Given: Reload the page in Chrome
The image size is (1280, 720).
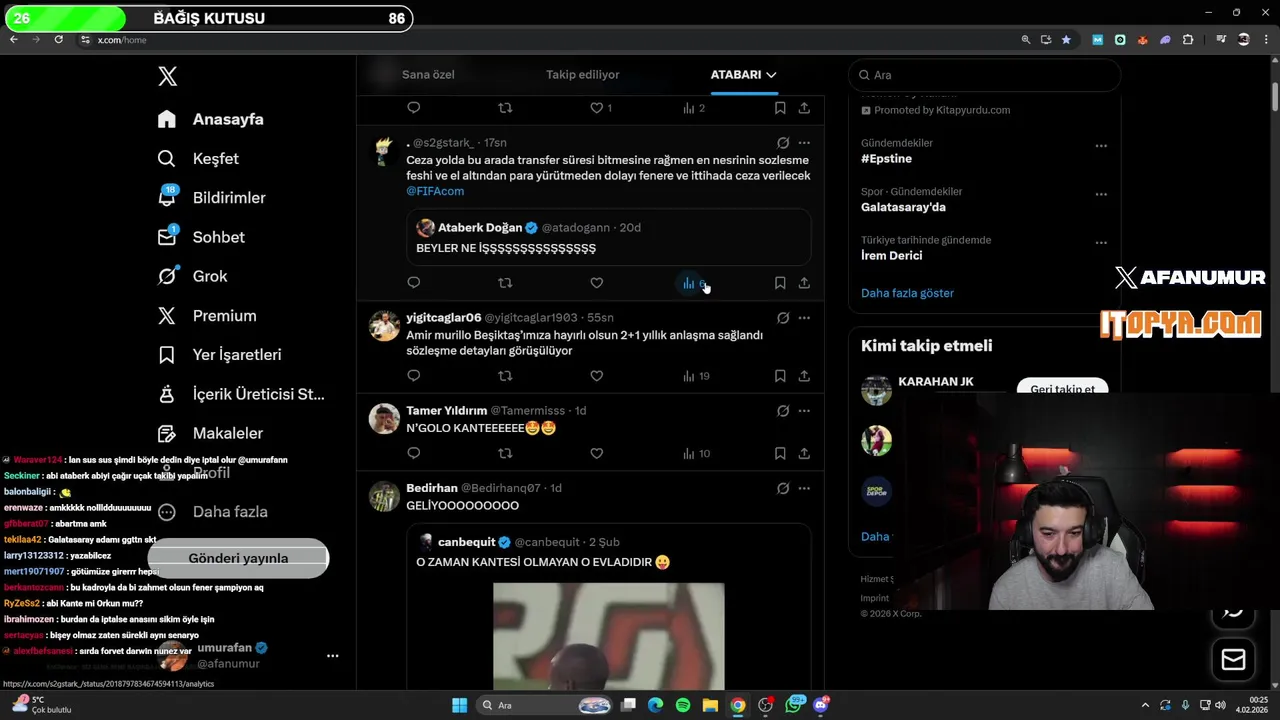Looking at the screenshot, I should click(x=59, y=39).
